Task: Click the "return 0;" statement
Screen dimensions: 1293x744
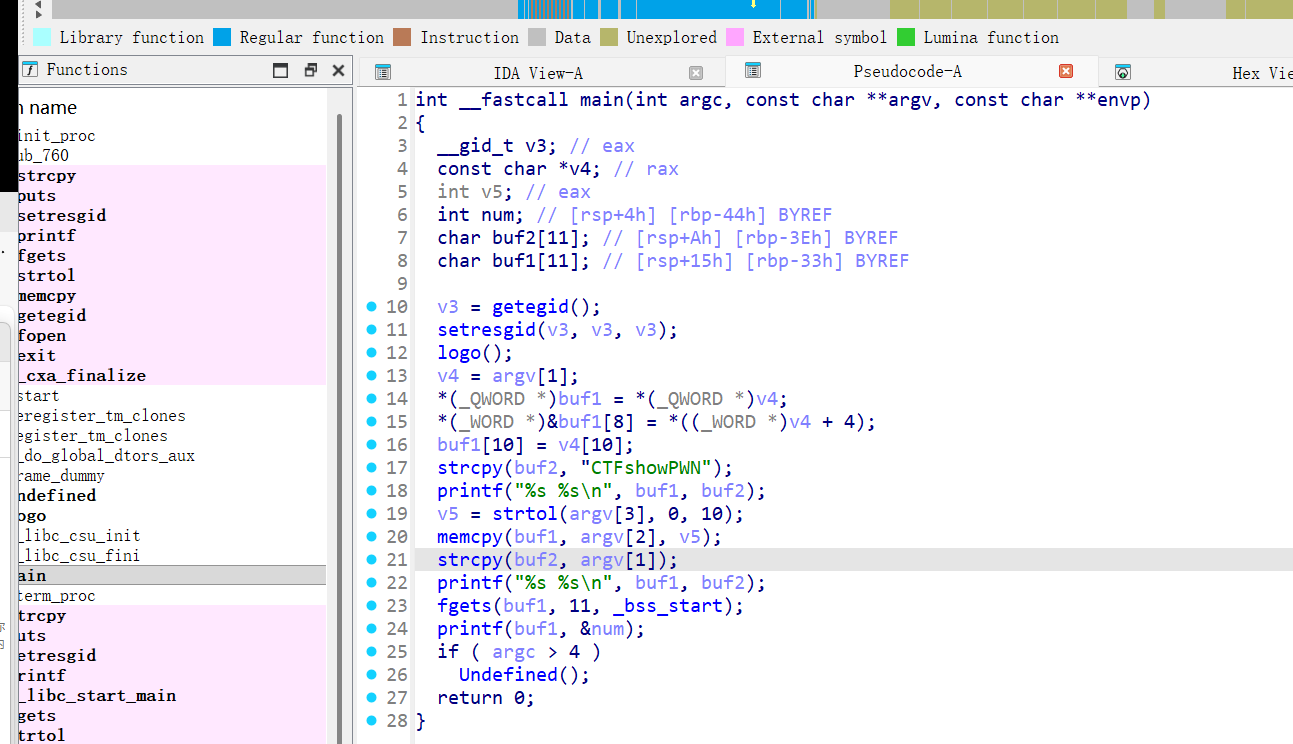Action: click(x=486, y=698)
